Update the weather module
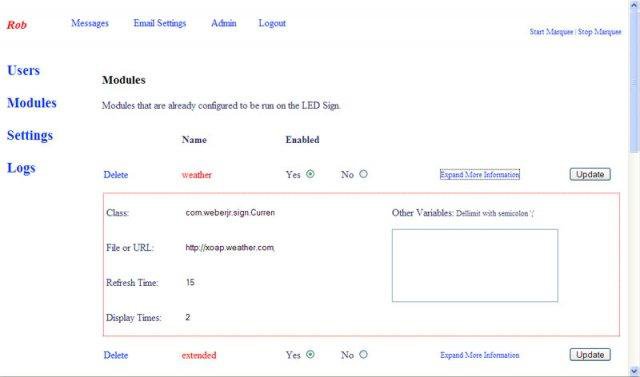This screenshot has height=377, width=640. click(x=590, y=174)
